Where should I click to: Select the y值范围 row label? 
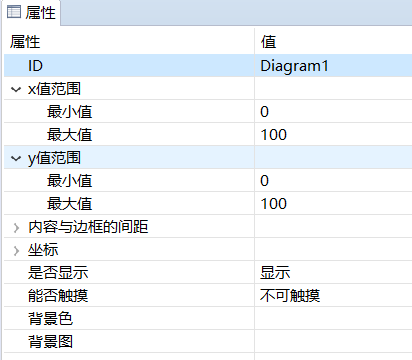pyautogui.click(x=54, y=158)
